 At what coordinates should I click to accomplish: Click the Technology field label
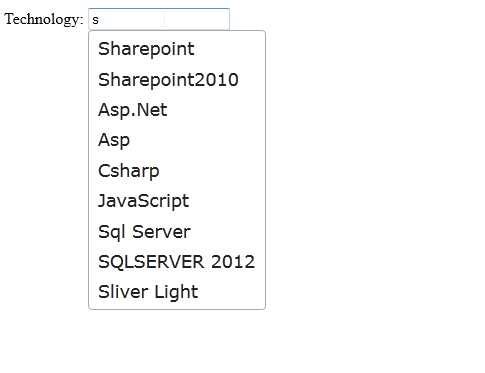[x=44, y=19]
